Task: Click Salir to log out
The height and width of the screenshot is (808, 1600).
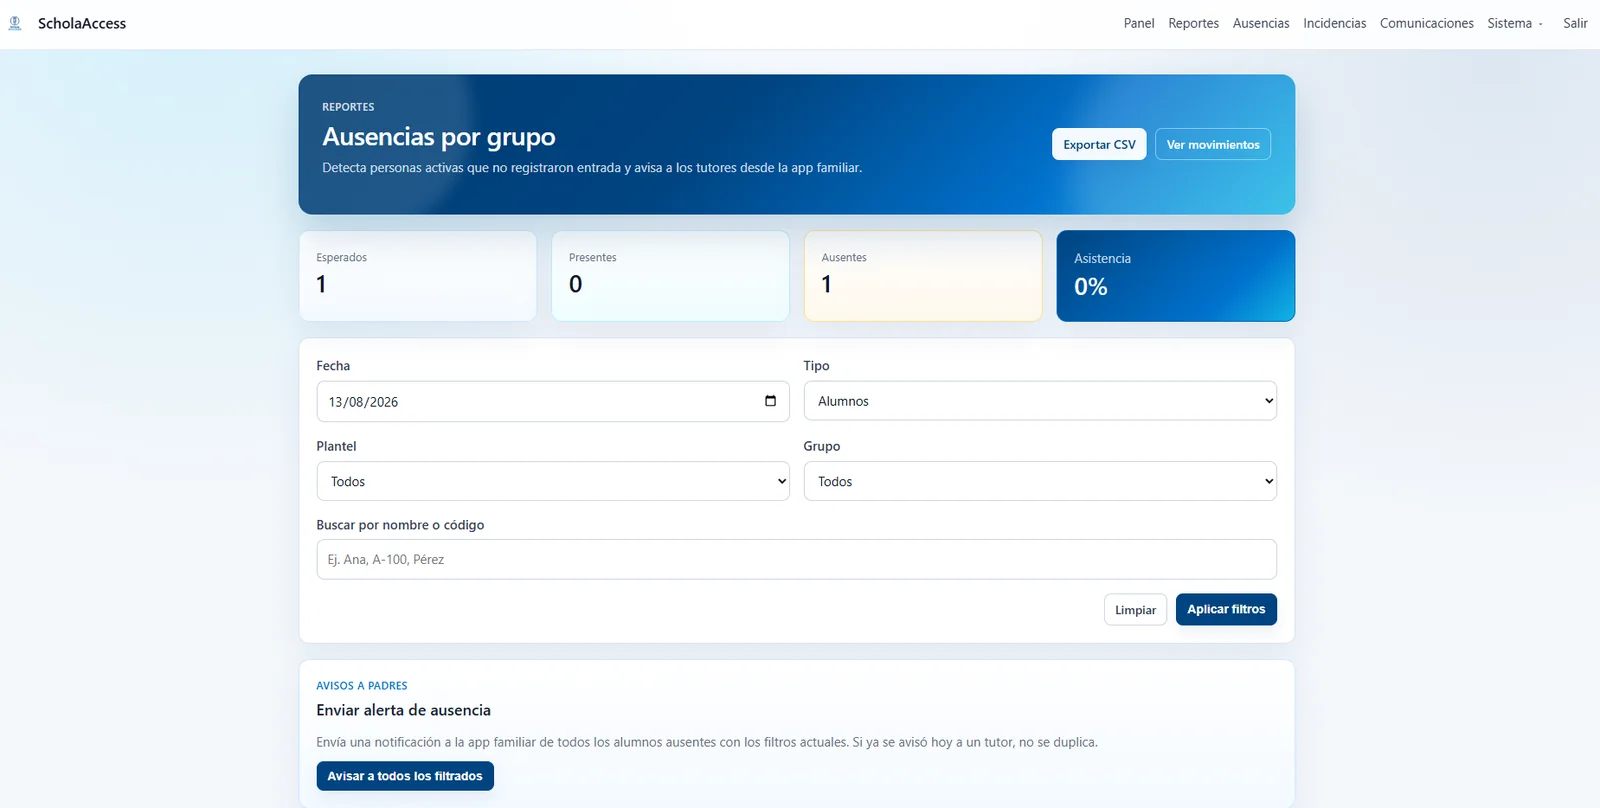Action: pos(1575,23)
